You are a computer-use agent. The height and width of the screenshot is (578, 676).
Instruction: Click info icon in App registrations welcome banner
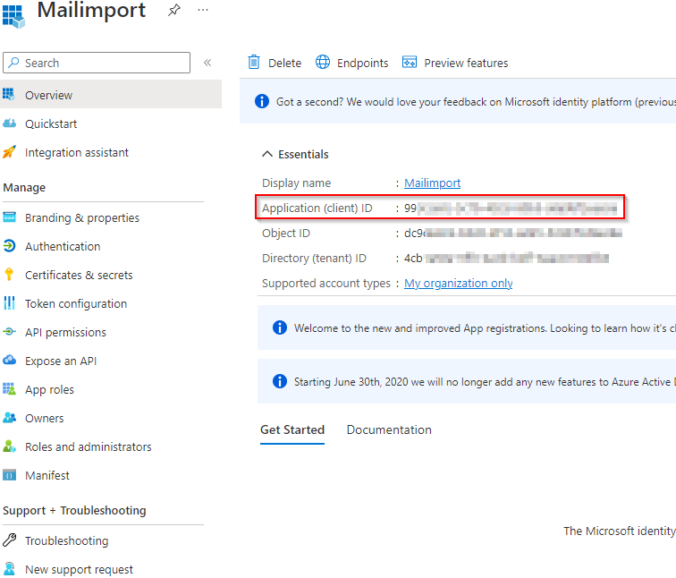point(280,328)
